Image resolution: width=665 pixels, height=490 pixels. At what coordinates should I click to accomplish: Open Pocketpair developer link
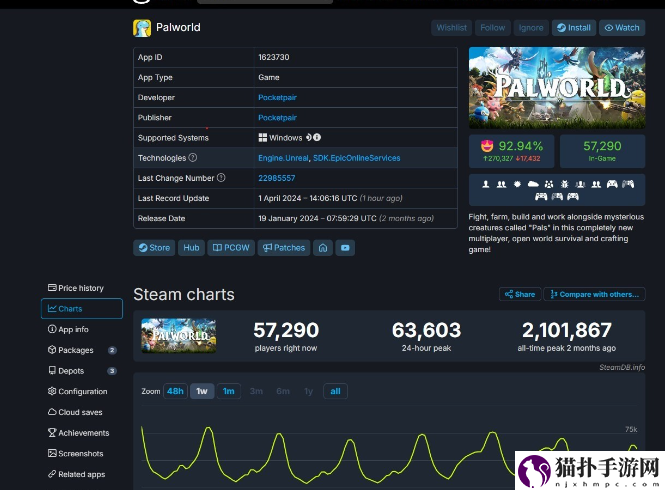click(277, 98)
